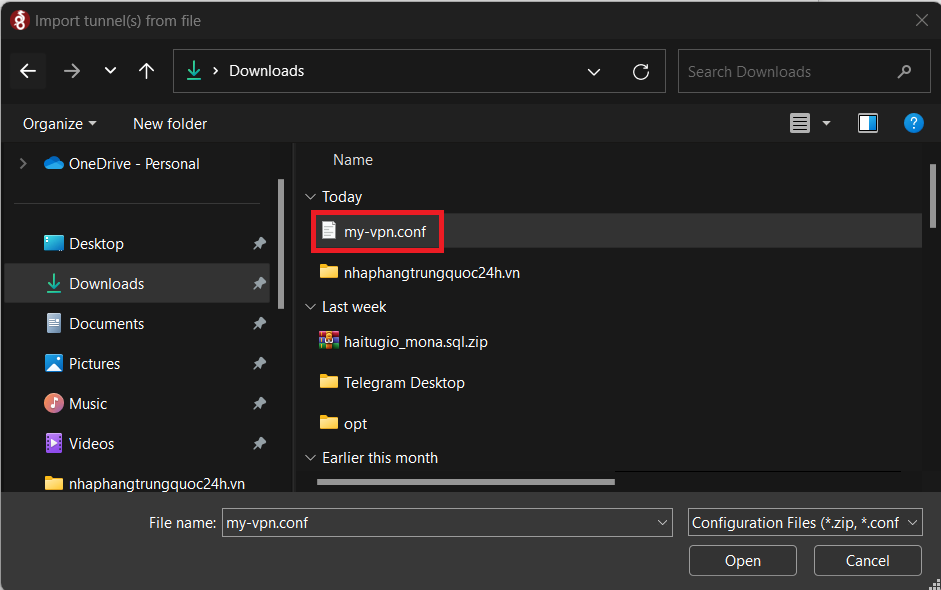Toggle the preview pane
This screenshot has width=941, height=590.
(868, 123)
